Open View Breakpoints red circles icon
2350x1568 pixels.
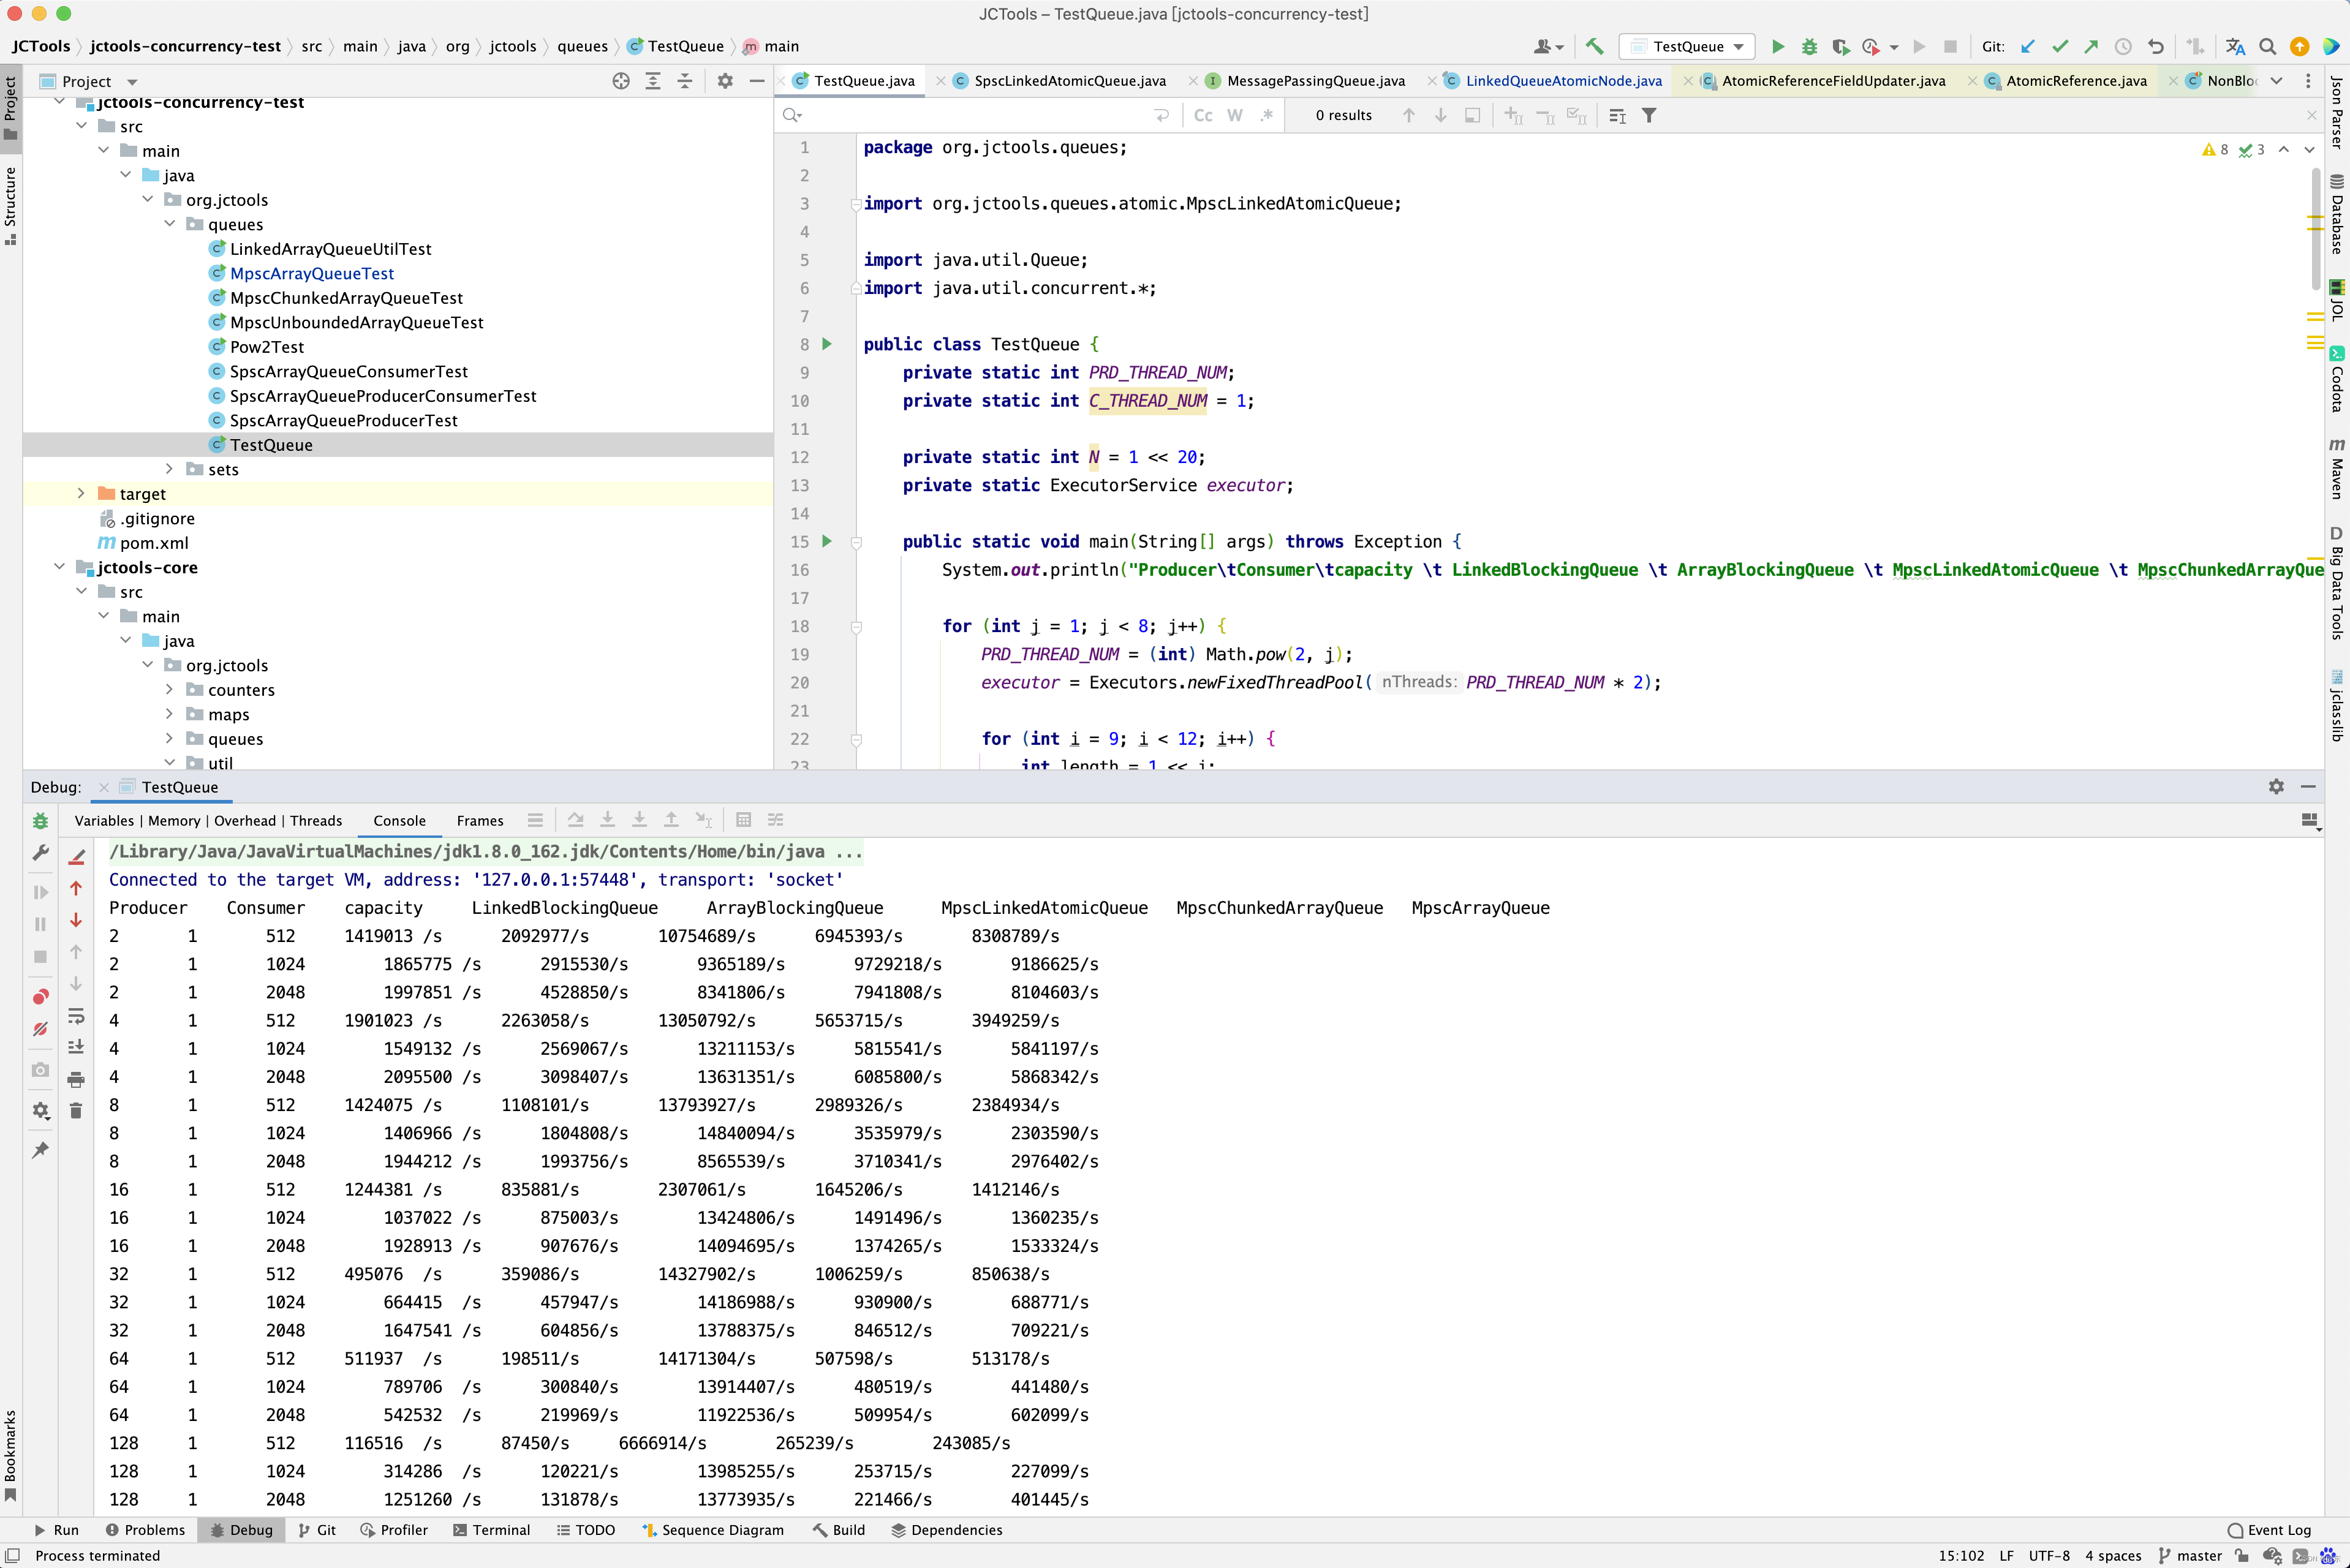(40, 996)
